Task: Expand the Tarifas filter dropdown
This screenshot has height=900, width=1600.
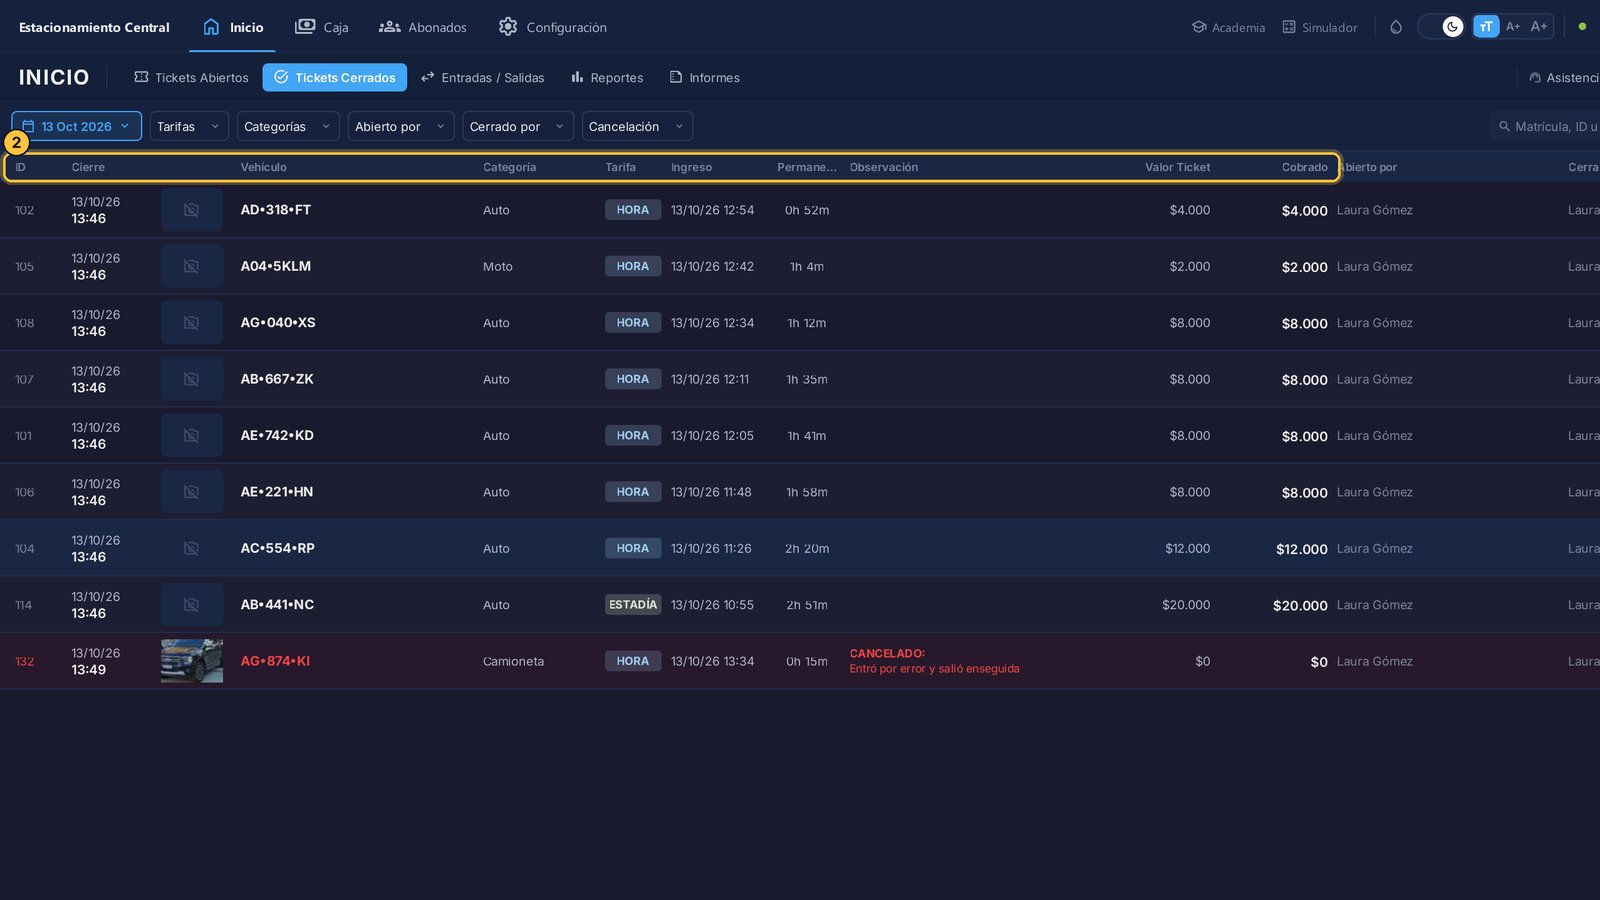Action: click(188, 127)
